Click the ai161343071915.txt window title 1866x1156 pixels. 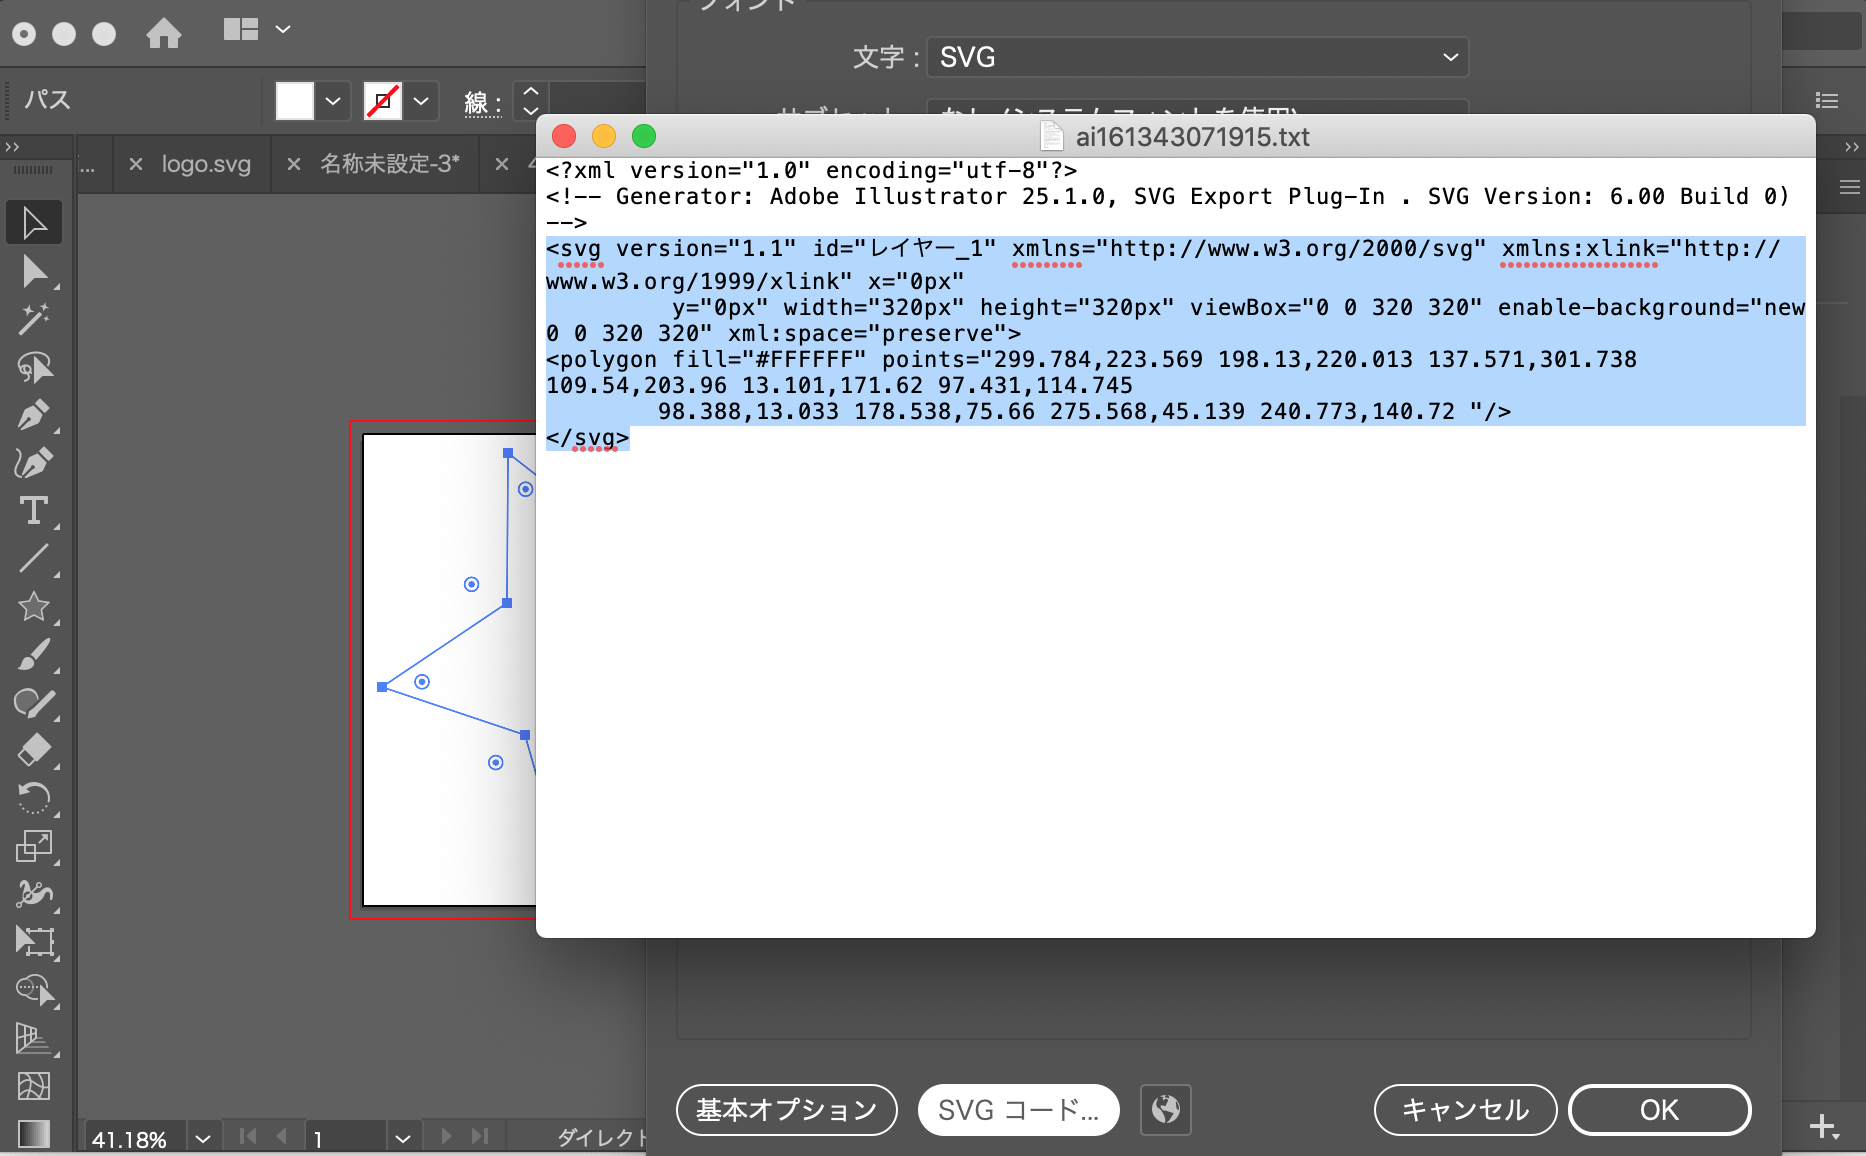tap(1192, 137)
